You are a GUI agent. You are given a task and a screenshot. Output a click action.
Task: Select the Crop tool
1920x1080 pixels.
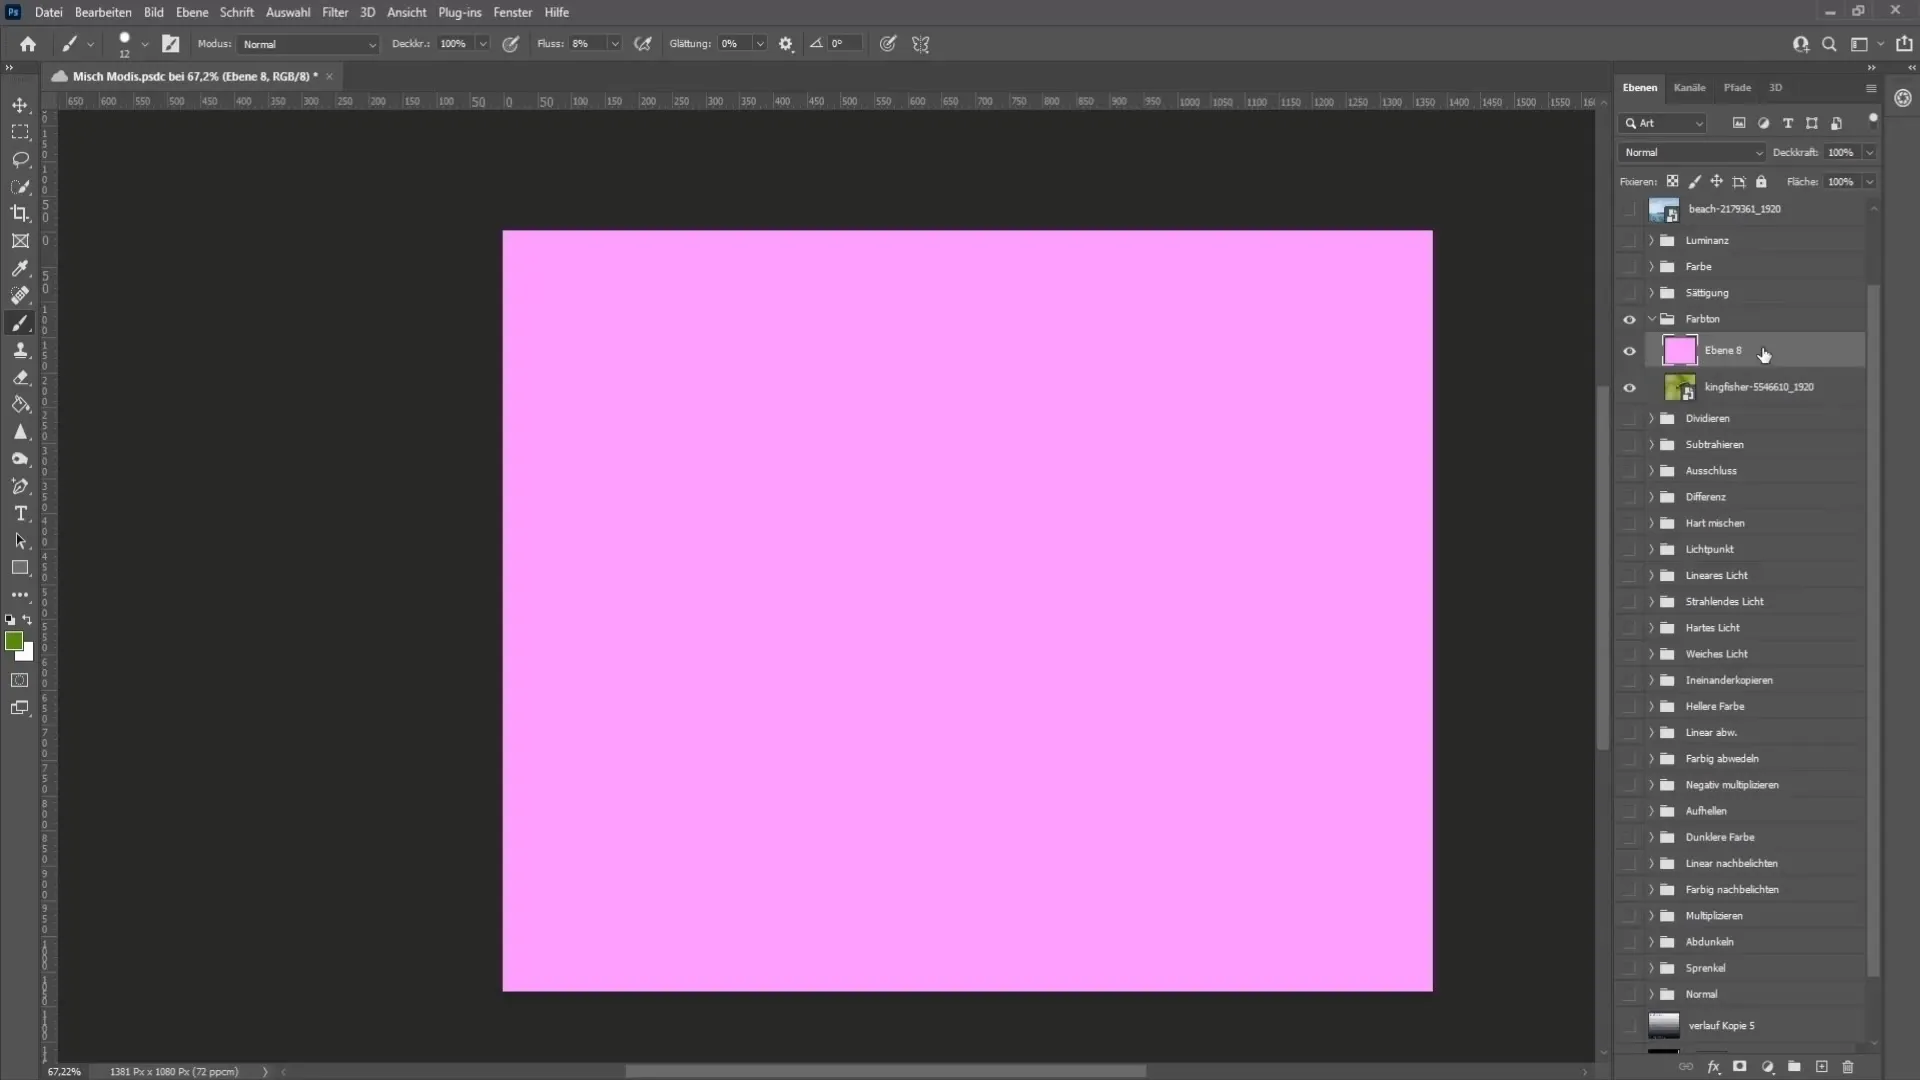18,212
